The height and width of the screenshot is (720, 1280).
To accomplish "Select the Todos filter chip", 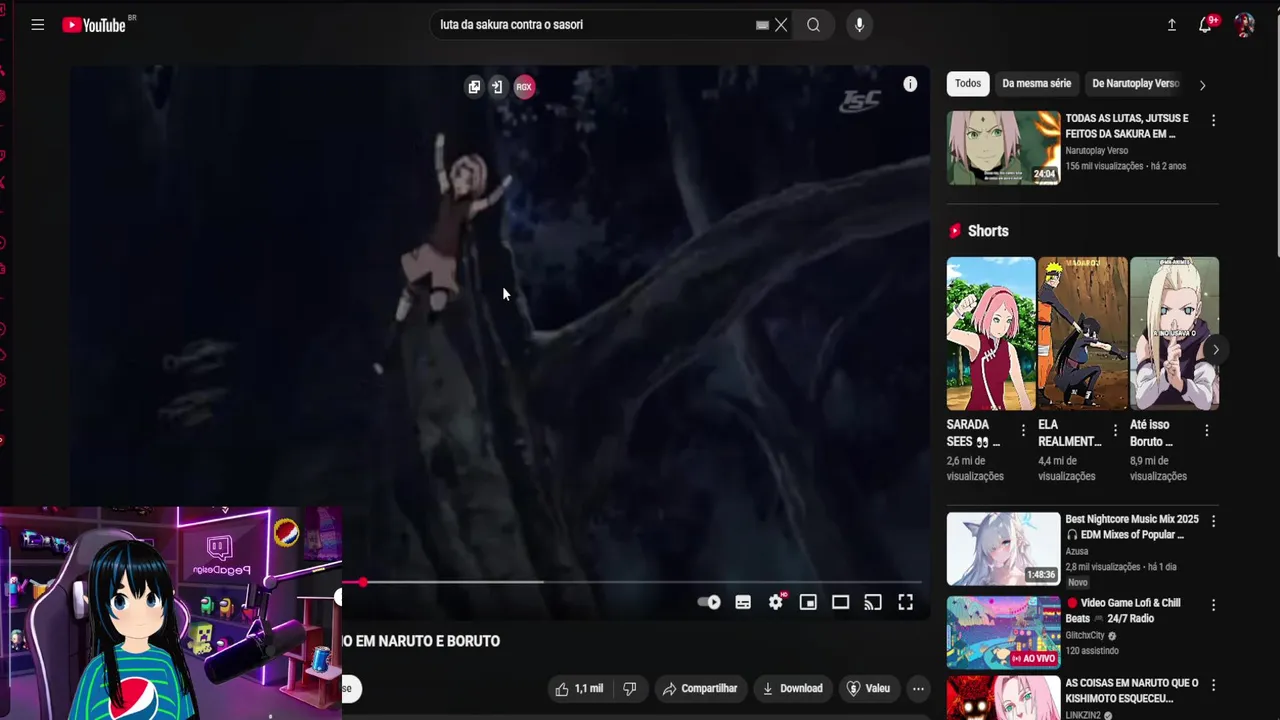I will 968,84.
